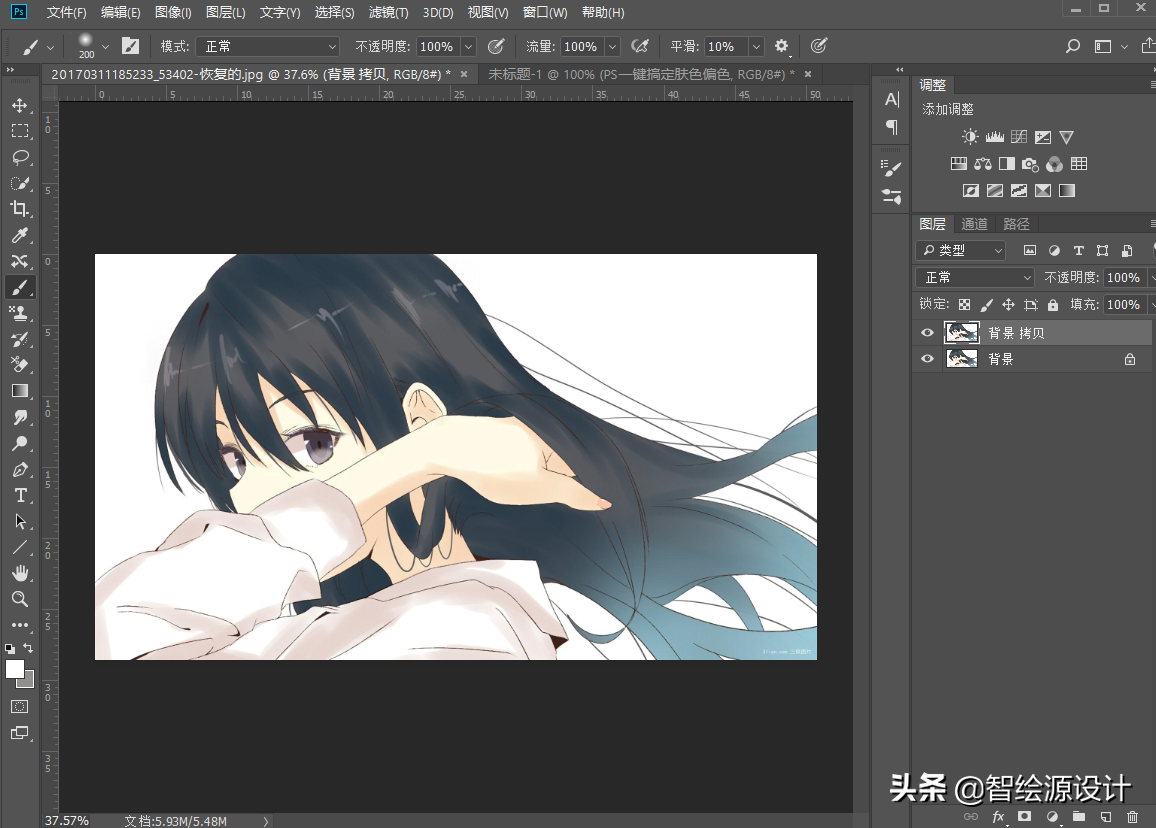This screenshot has height=828, width=1156.
Task: Select the Gradient tool
Action: coord(20,391)
